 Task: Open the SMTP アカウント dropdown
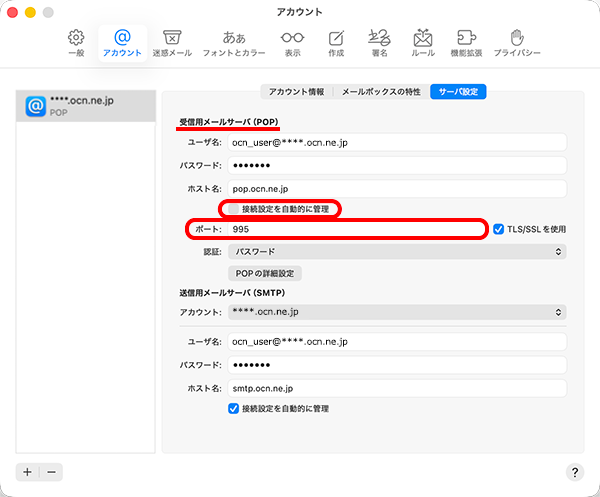pyautogui.click(x=397, y=312)
